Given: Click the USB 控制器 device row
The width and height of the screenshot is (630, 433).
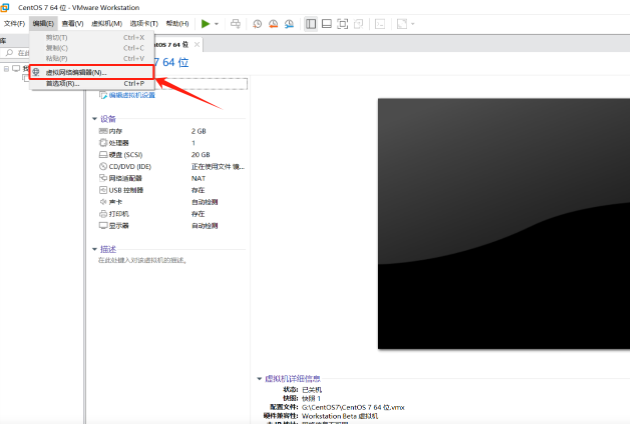Looking at the screenshot, I should tap(172, 190).
